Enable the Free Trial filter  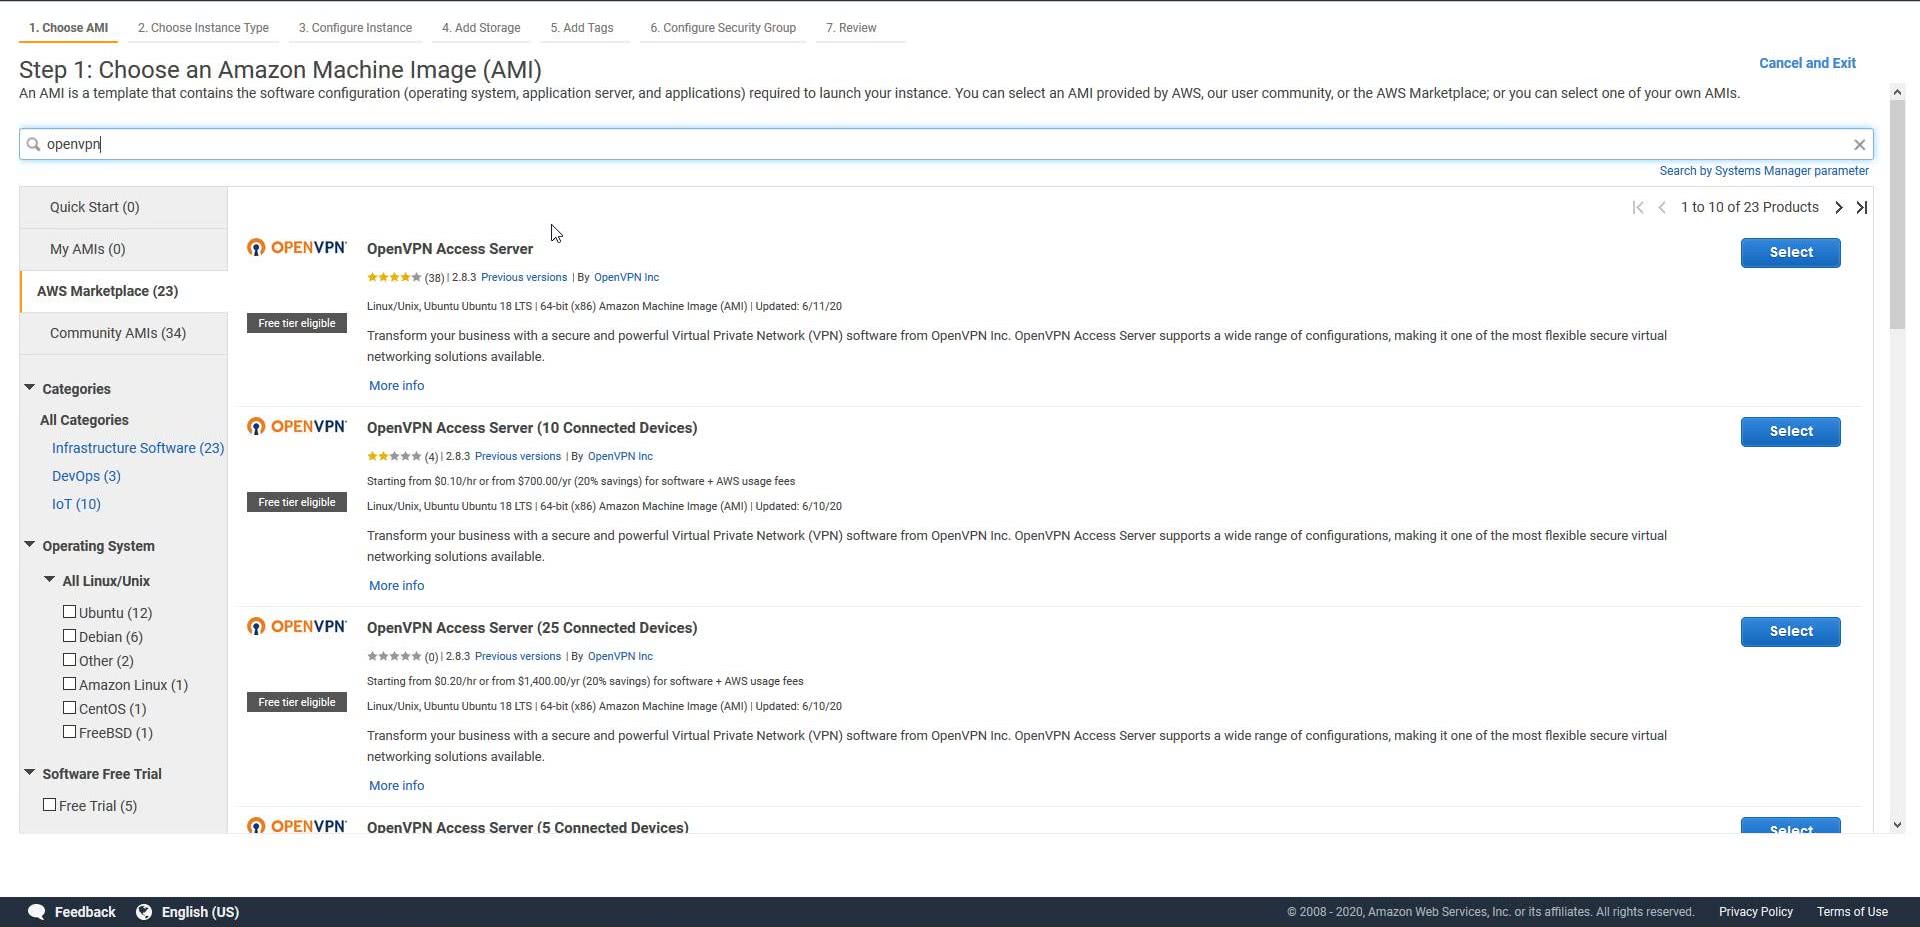tap(50, 804)
